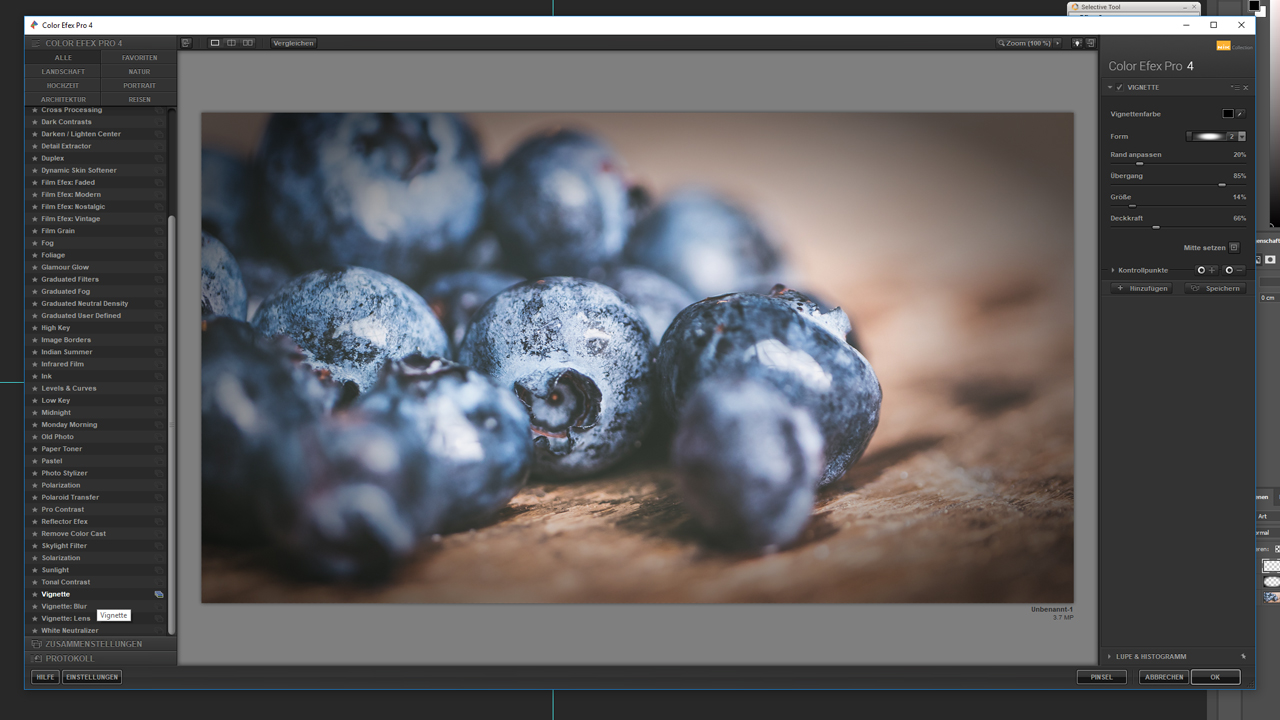Viewport: 1280px width, 720px height.
Task: Open the Vignette filter options menu icon
Action: pos(1235,87)
